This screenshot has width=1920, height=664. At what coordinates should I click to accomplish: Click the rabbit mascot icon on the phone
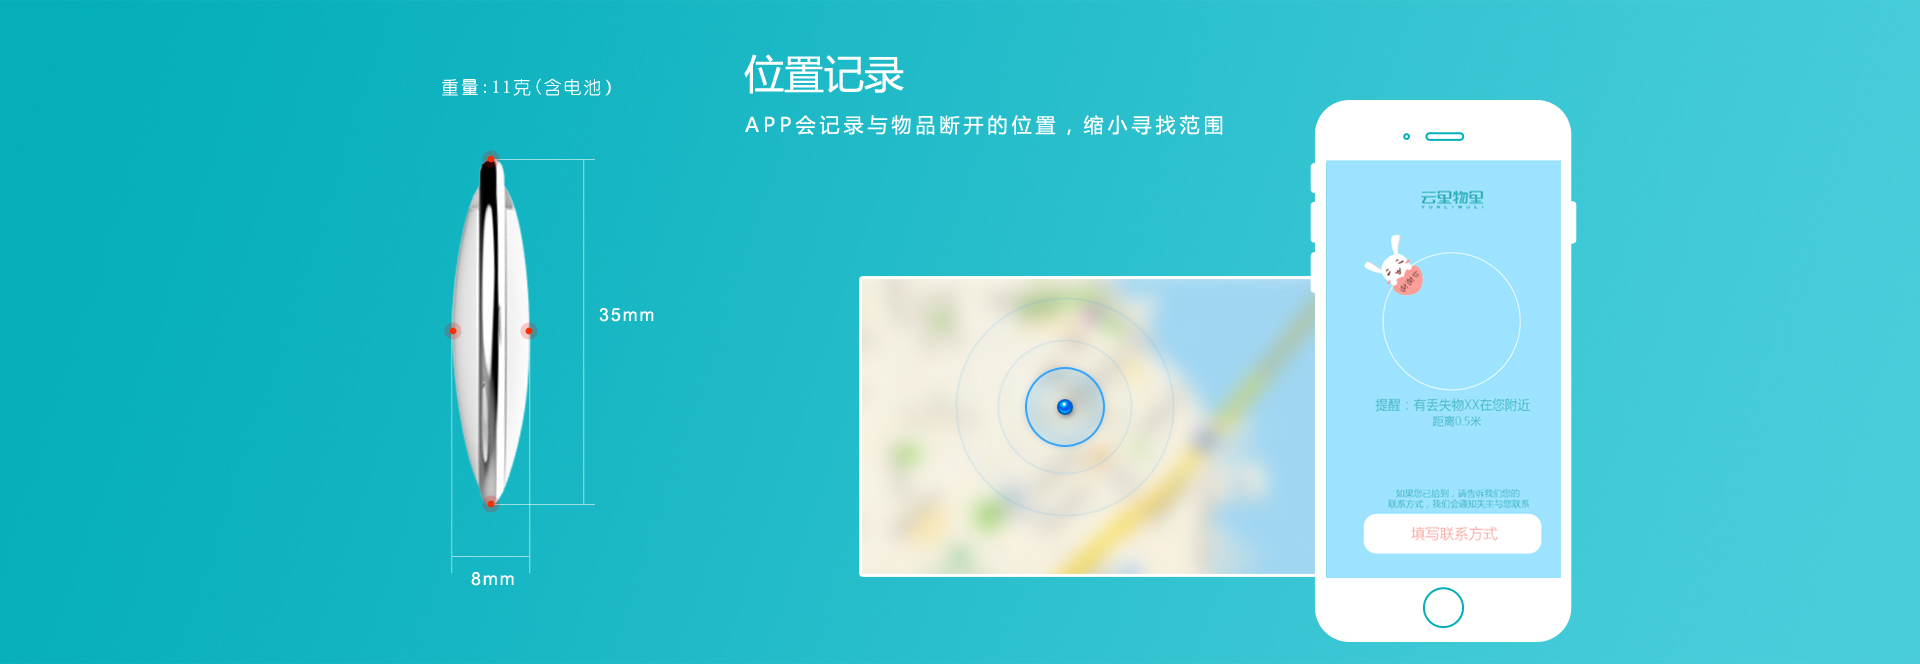pyautogui.click(x=1393, y=265)
